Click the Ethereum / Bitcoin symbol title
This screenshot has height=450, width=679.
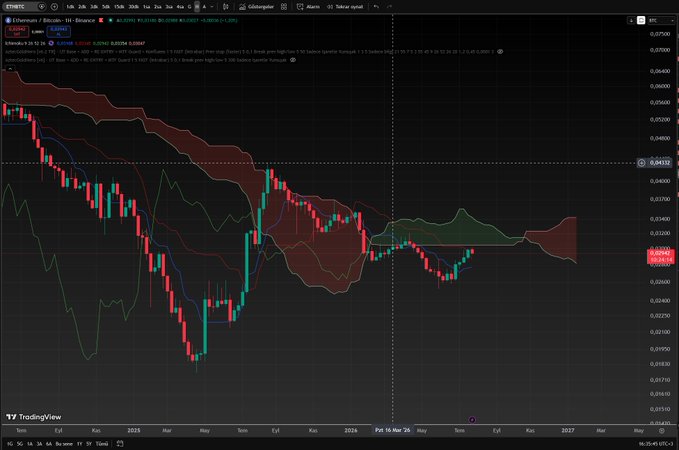tap(54, 20)
